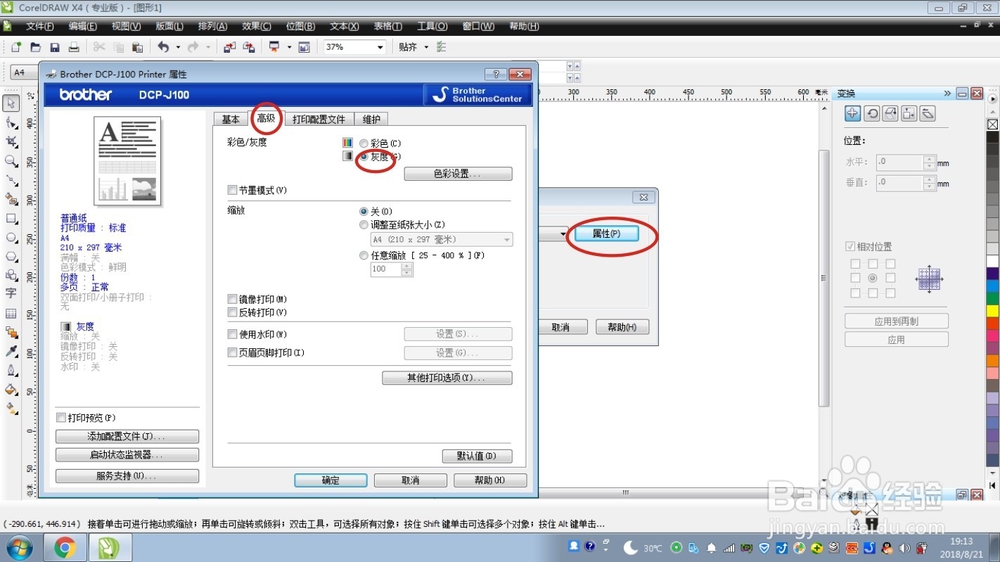Collapse the 变换 docker with chevrons
Image resolution: width=1000 pixels, height=562 pixels.
coord(947,93)
